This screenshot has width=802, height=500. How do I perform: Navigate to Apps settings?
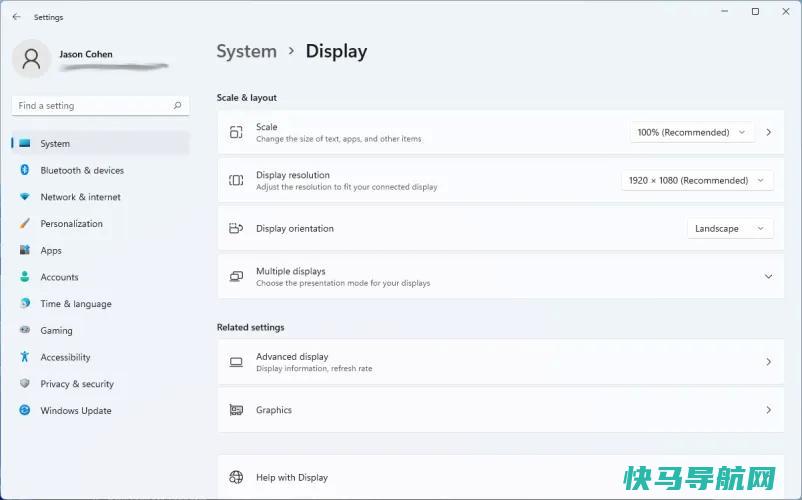[x=100, y=250]
